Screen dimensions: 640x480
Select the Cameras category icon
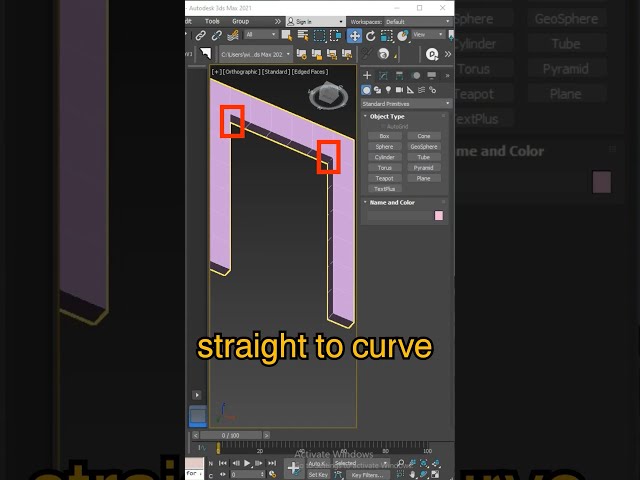(x=399, y=90)
